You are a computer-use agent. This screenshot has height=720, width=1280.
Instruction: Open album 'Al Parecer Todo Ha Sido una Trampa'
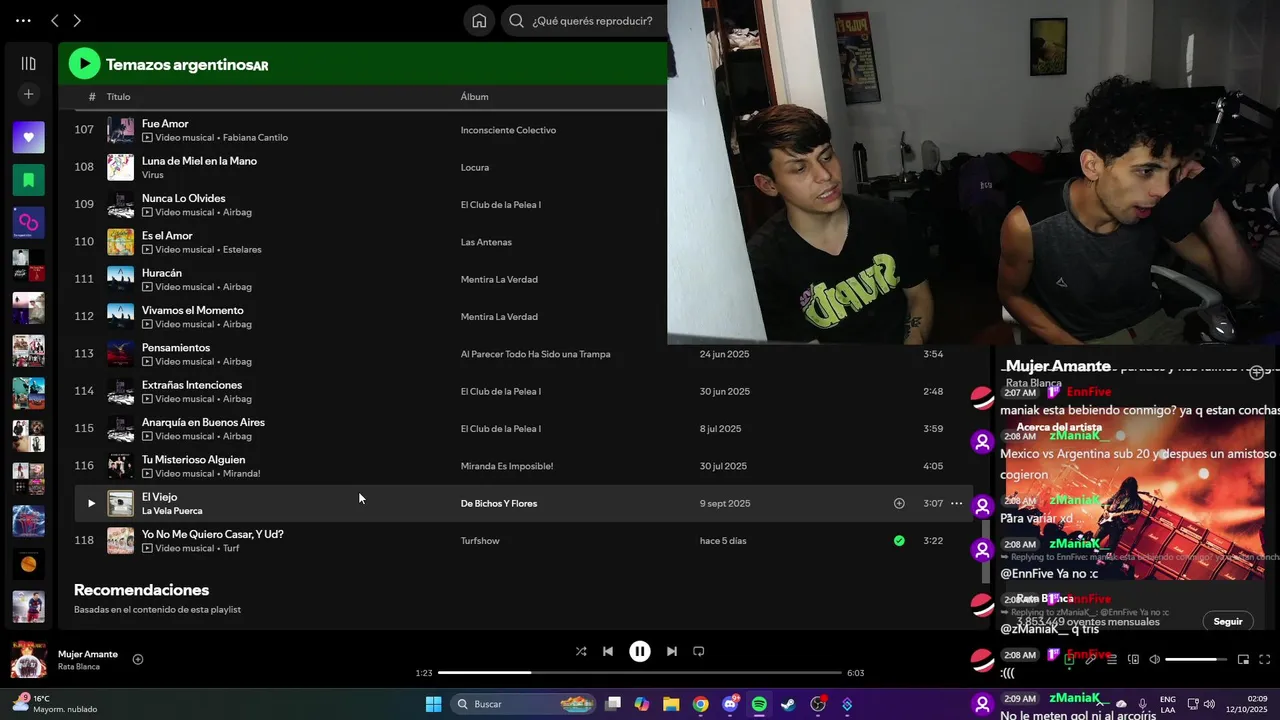click(535, 354)
